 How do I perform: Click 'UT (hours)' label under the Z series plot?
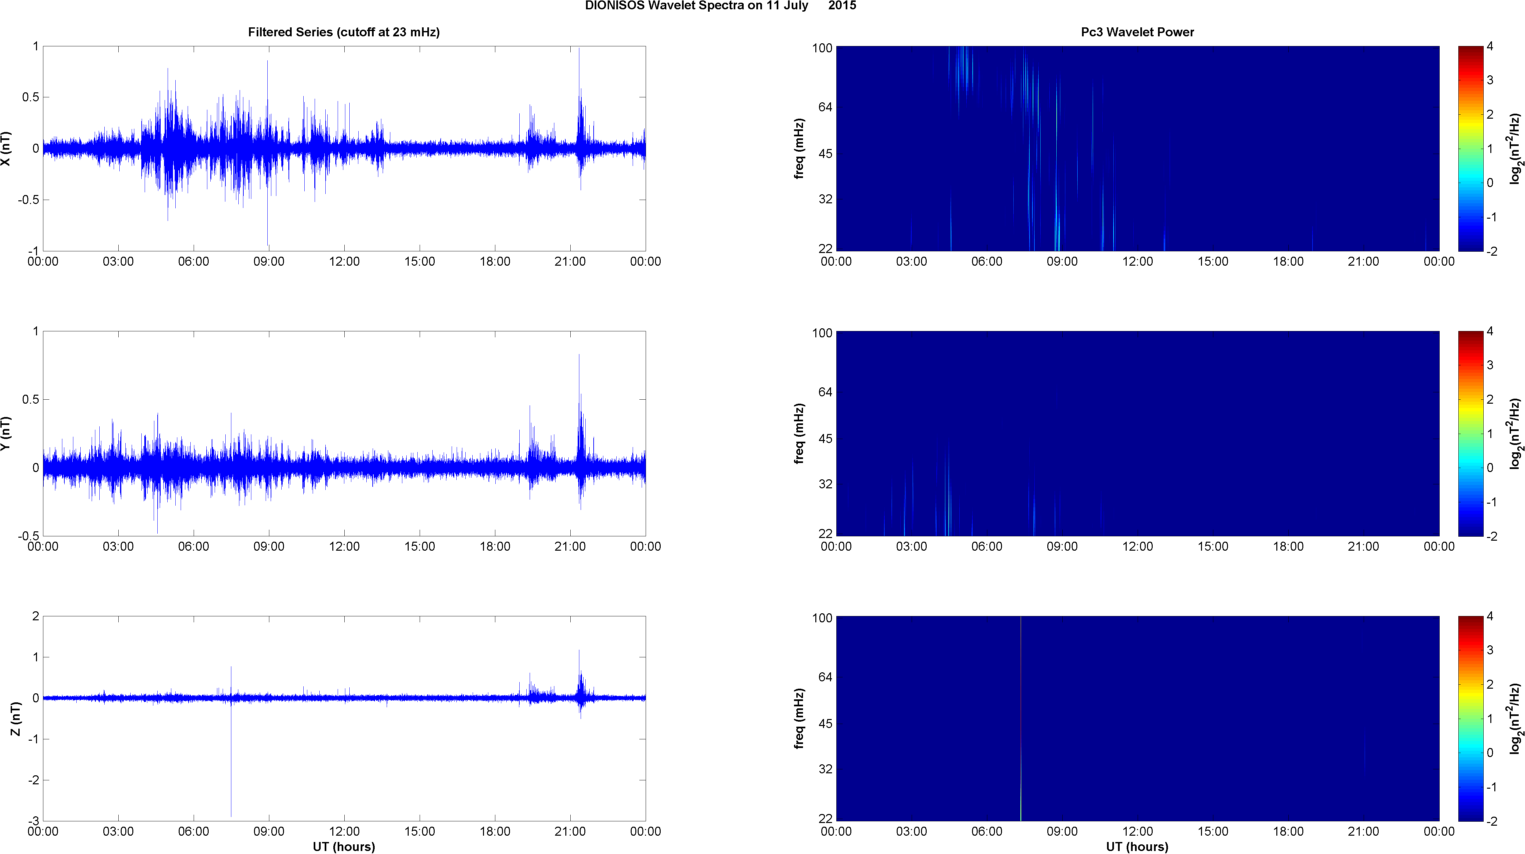click(x=344, y=846)
